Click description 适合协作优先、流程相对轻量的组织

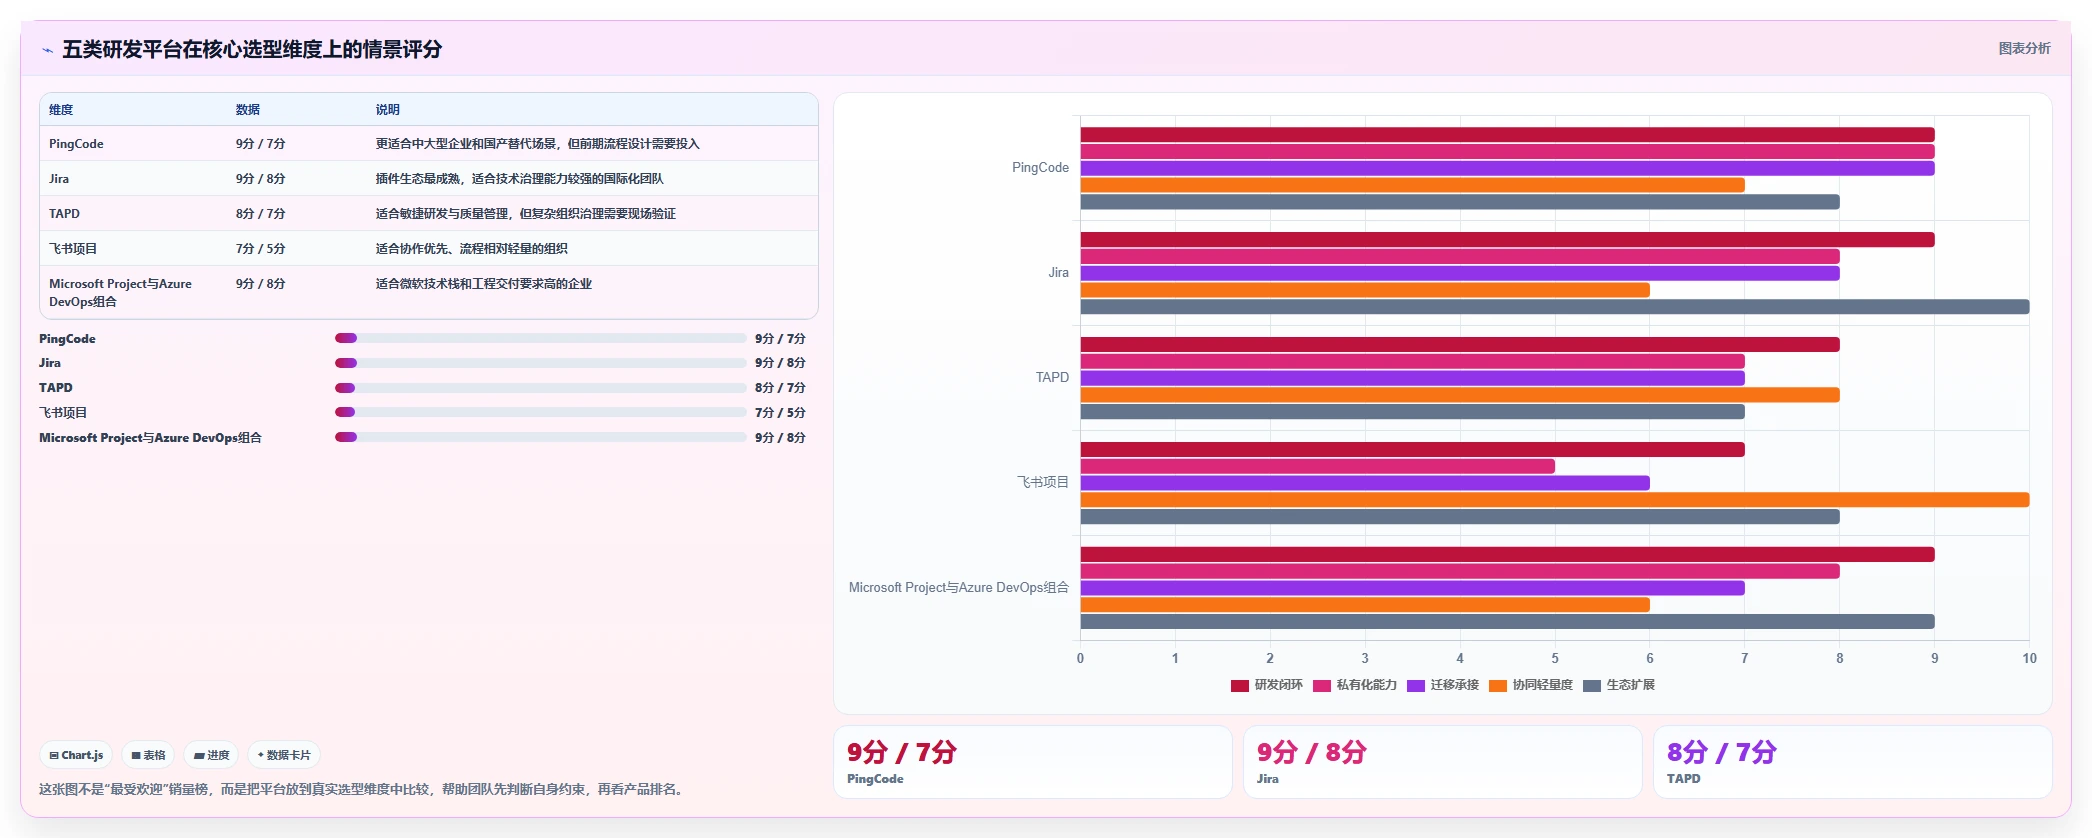pos(471,249)
